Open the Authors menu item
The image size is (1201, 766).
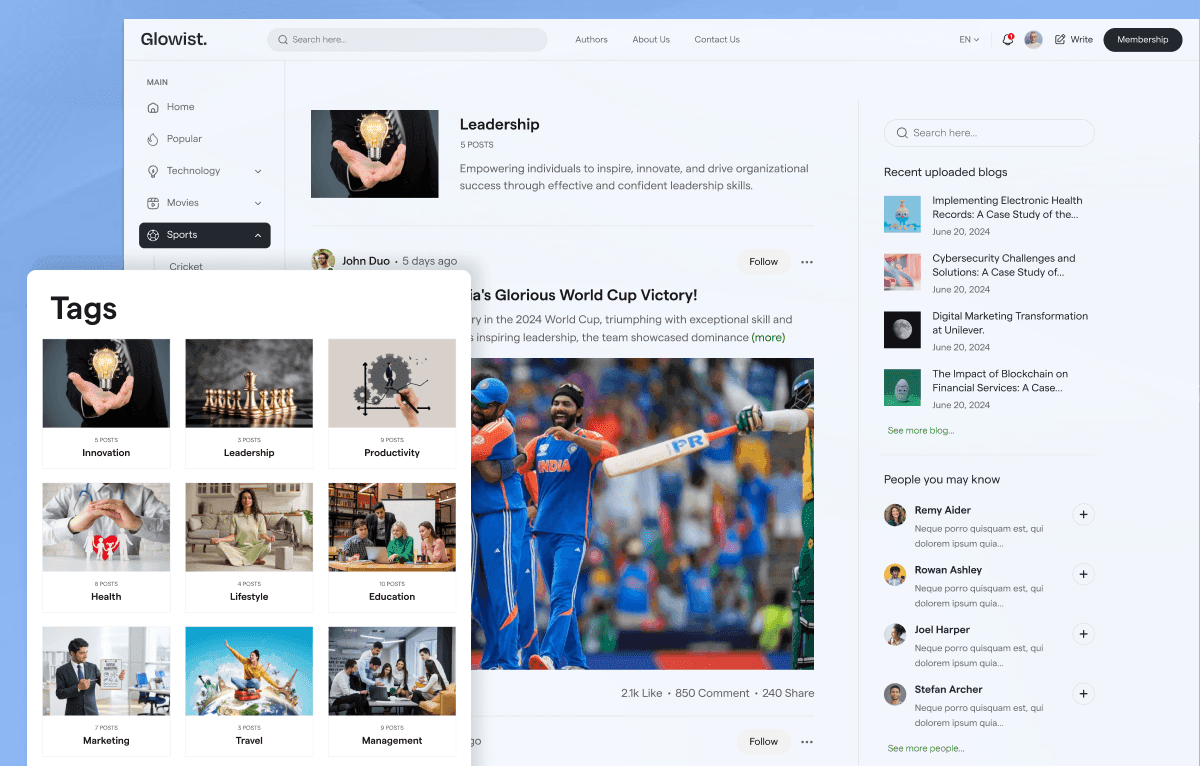(591, 40)
